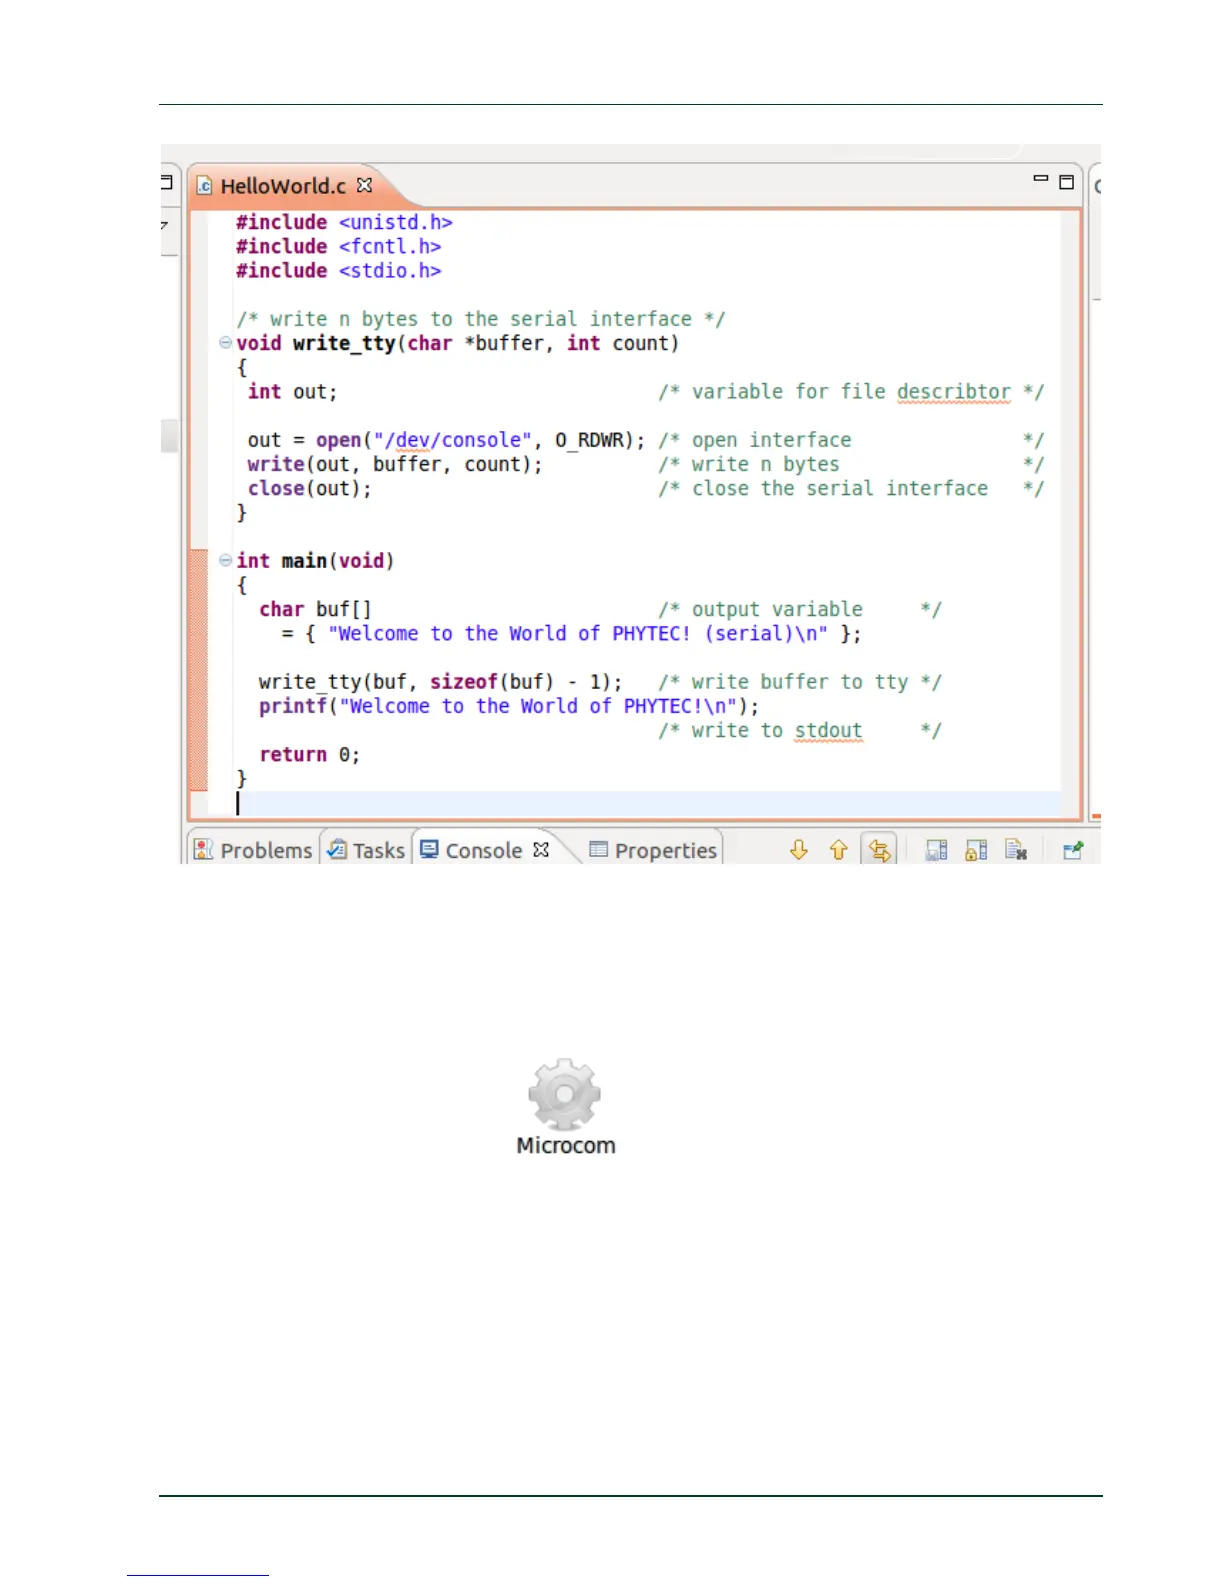Screen dimensions: 1224x1584
Task: Switch to the Problems tab
Action: tap(254, 850)
